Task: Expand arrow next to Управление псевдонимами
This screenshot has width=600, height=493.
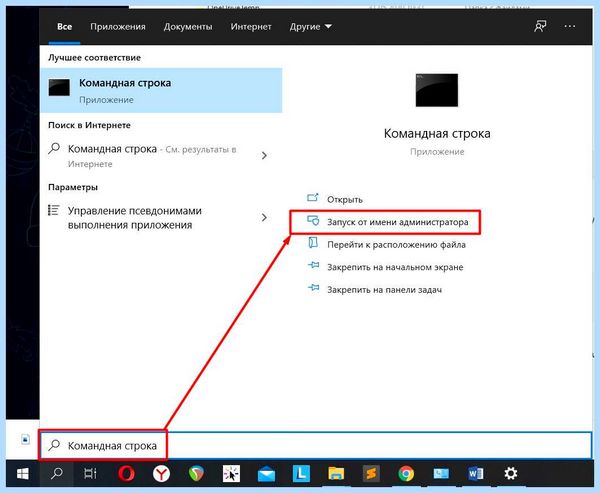Action: [x=264, y=217]
